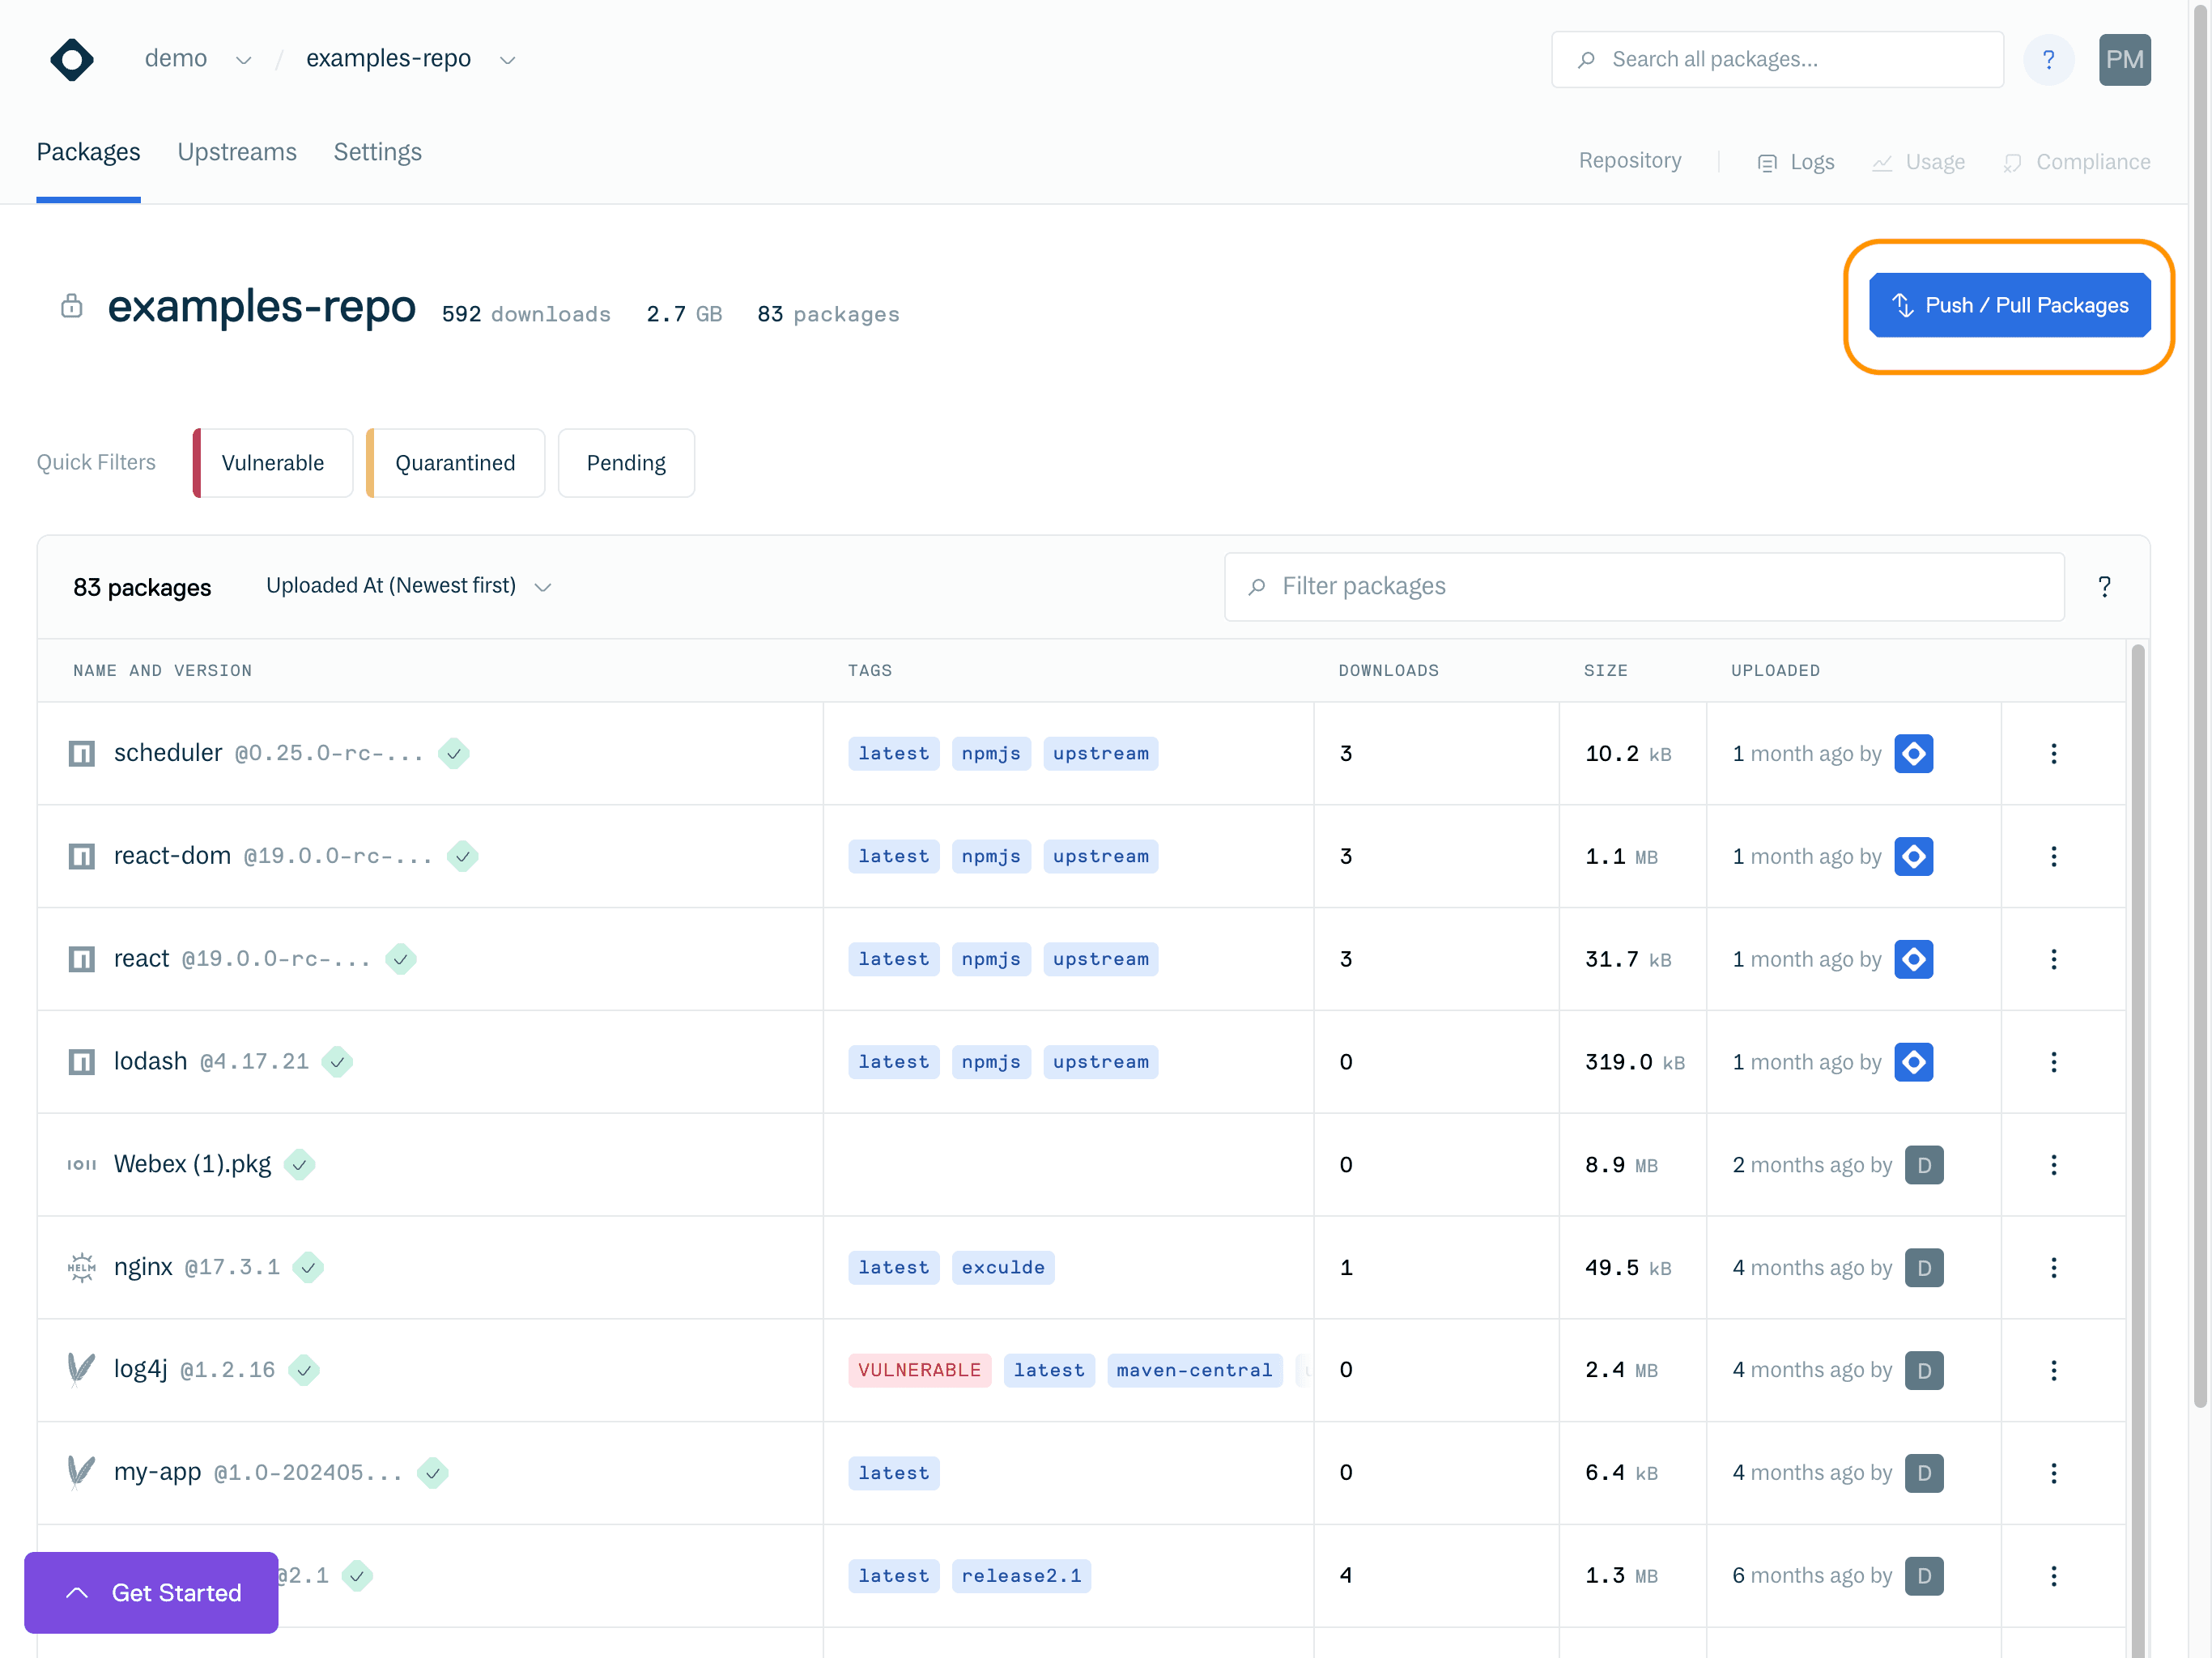Viewport: 2212px width, 1658px height.
Task: Open kebab menu for scheduler row
Action: (2053, 754)
